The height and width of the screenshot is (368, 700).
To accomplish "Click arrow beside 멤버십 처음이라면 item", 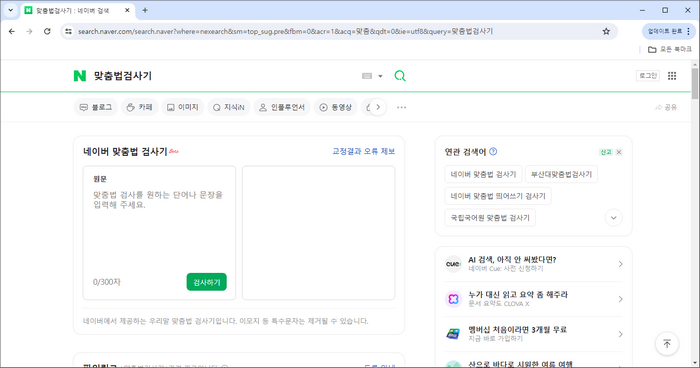I will click(x=621, y=334).
